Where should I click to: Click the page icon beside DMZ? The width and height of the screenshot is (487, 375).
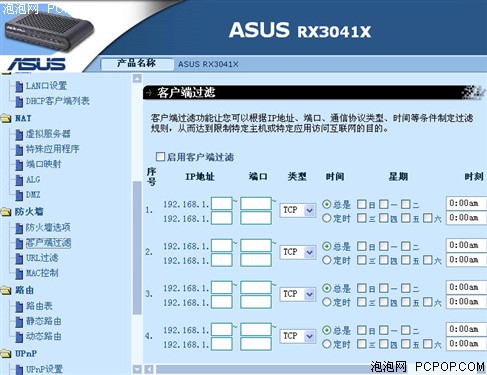click(19, 195)
